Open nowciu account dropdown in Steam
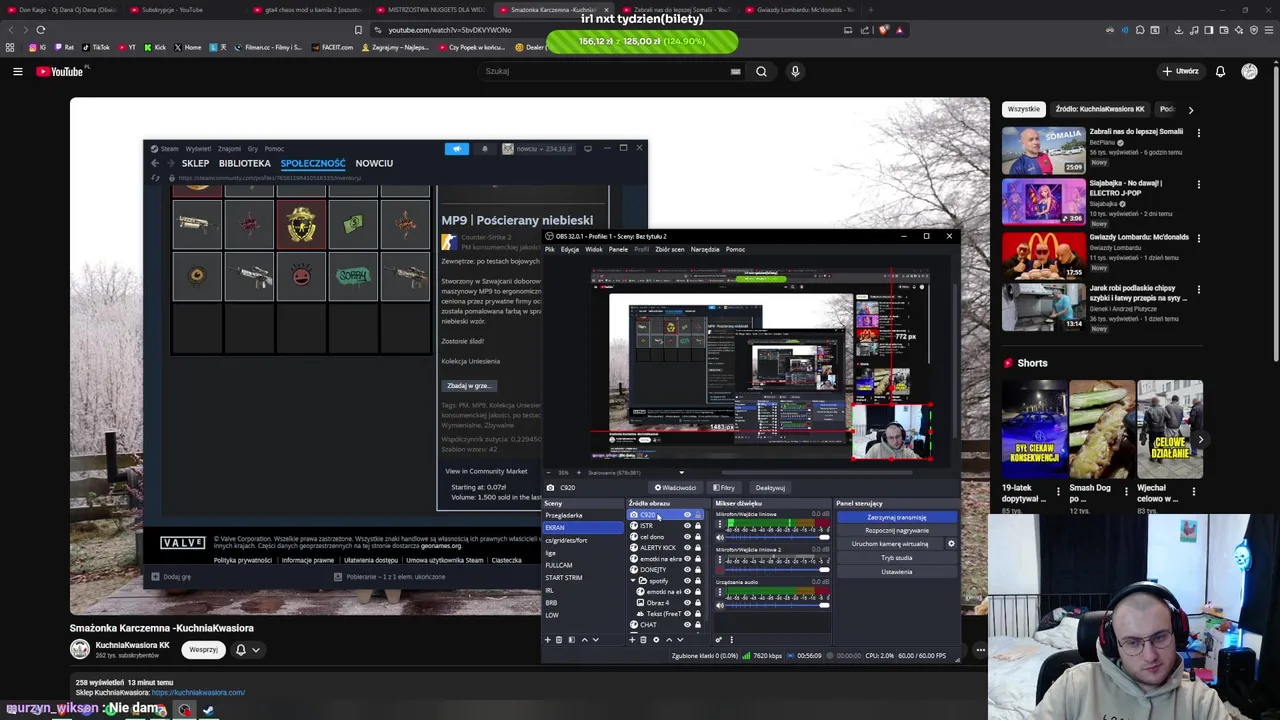The image size is (1280, 720). tap(538, 148)
